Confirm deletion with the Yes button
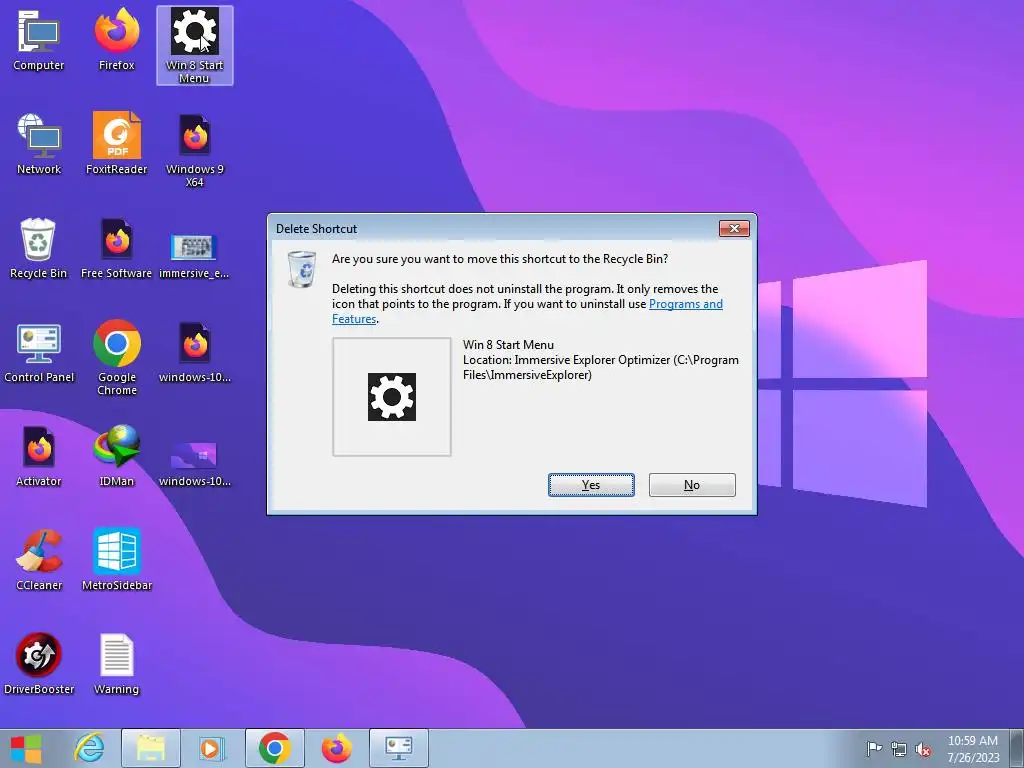Screen dimensions: 1024x768 (x=591, y=485)
